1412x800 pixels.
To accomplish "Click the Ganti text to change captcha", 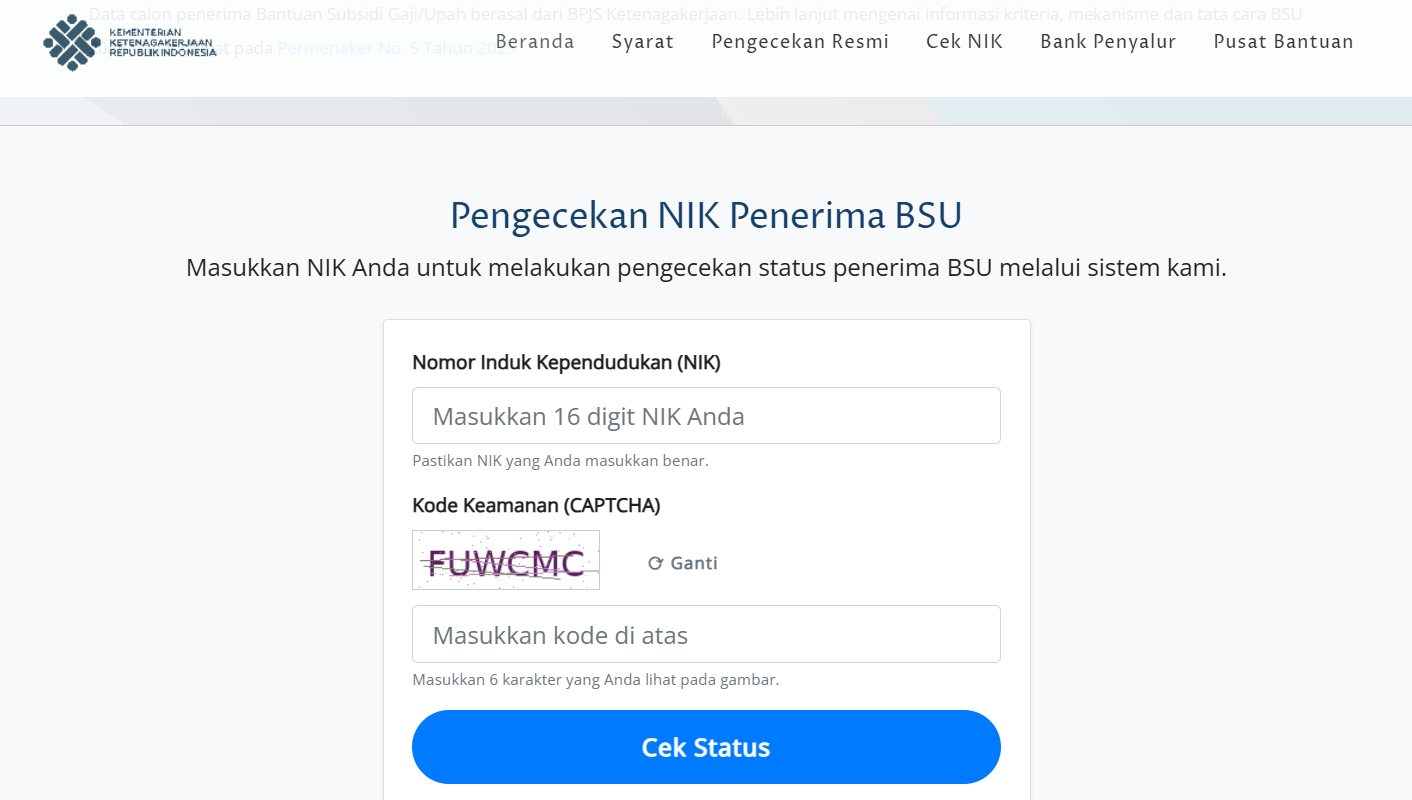I will [x=694, y=563].
